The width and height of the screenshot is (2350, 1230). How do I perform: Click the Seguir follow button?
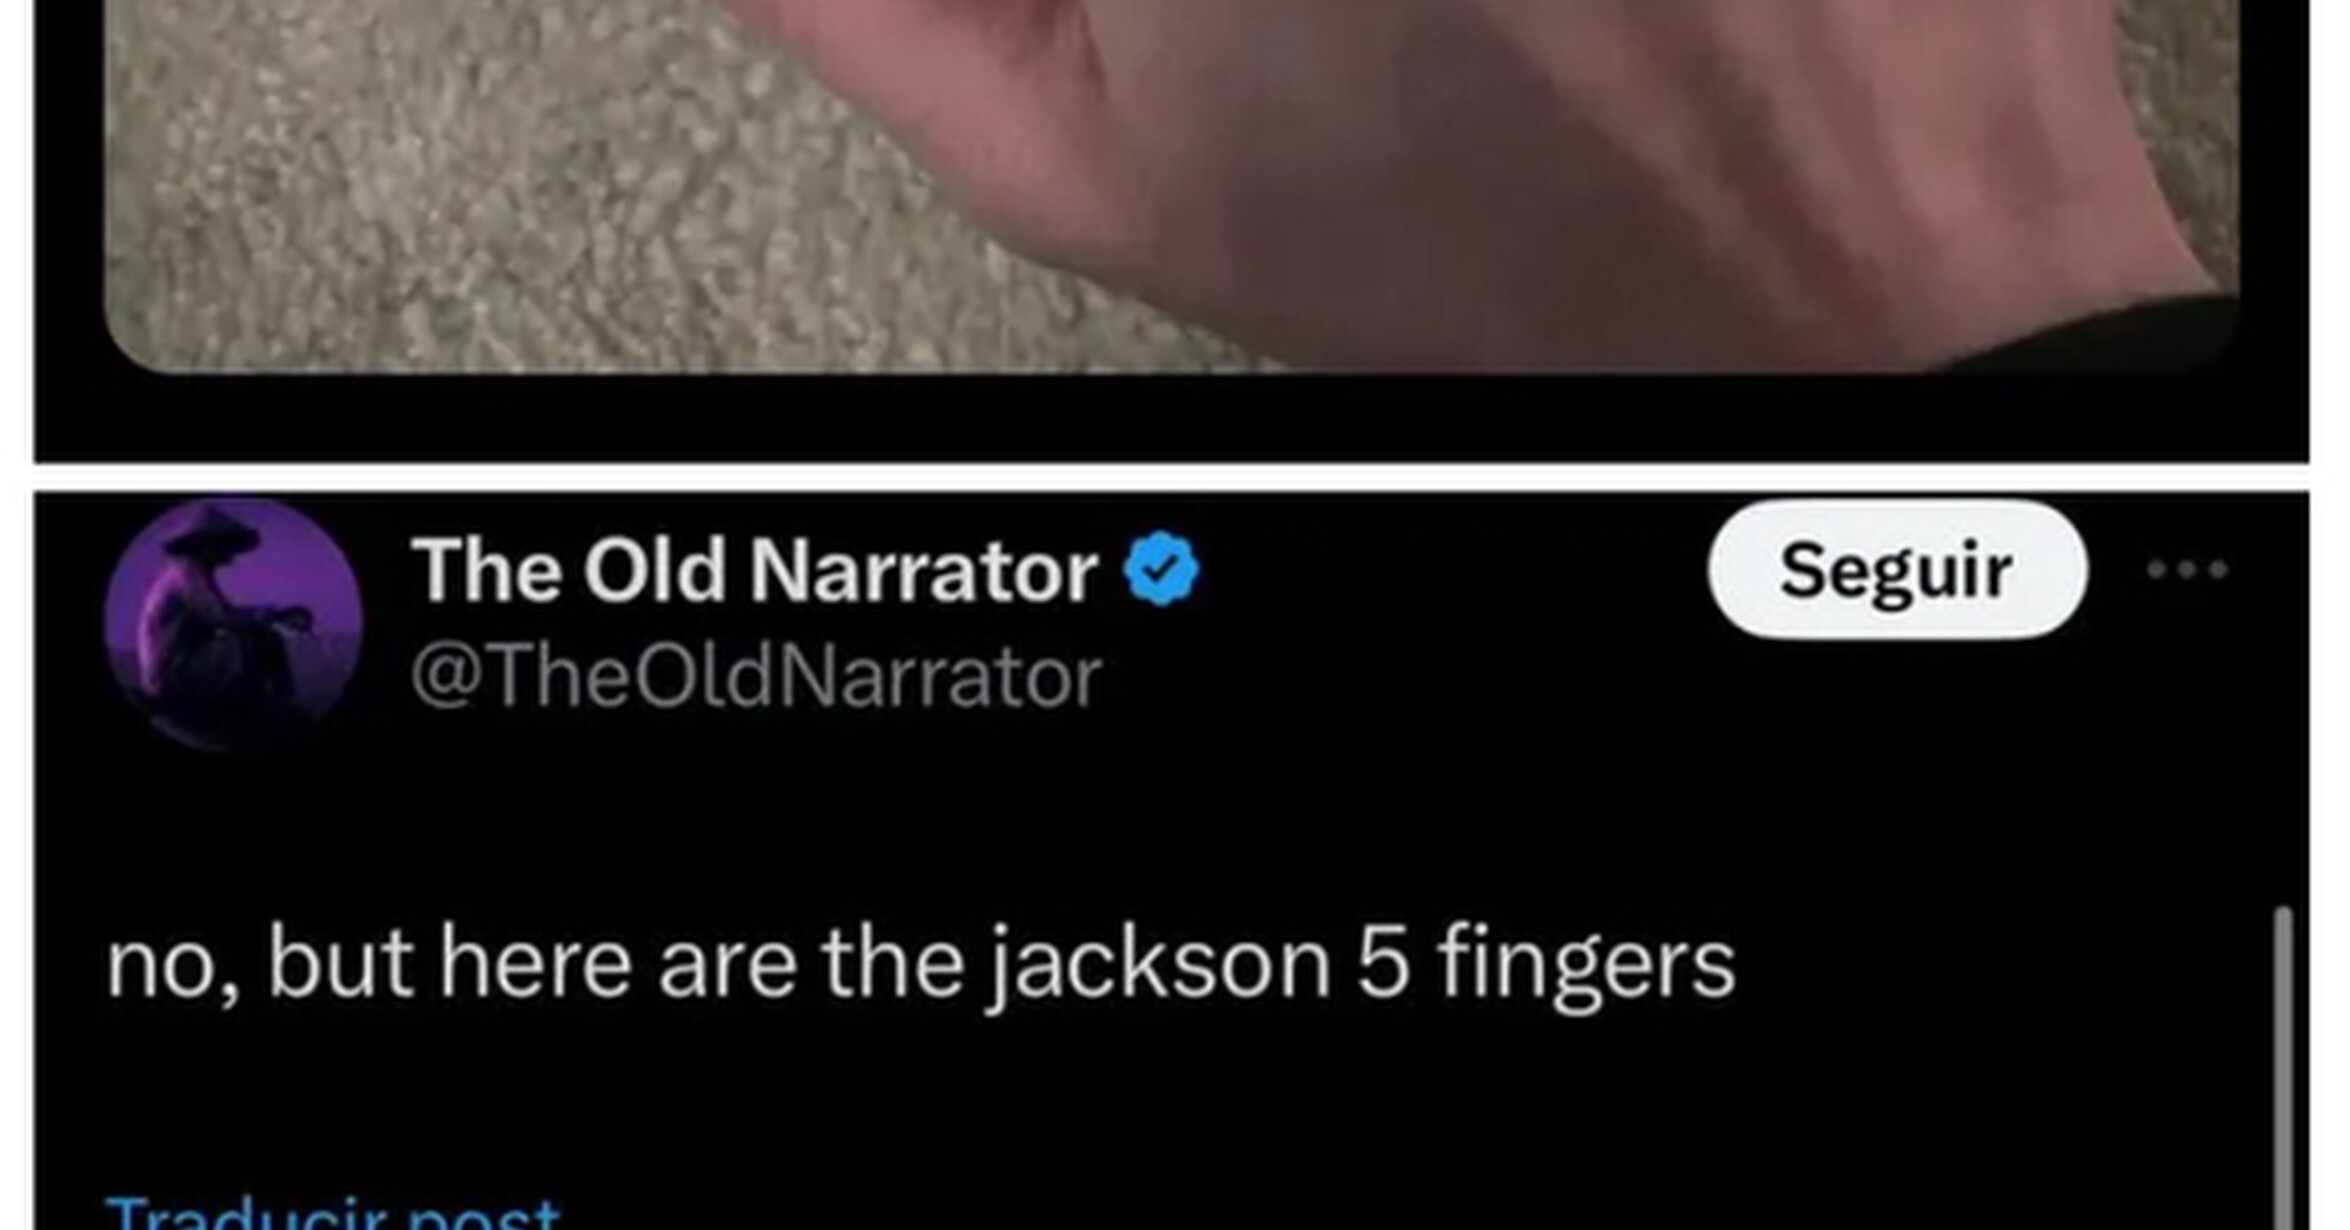[x=1897, y=570]
